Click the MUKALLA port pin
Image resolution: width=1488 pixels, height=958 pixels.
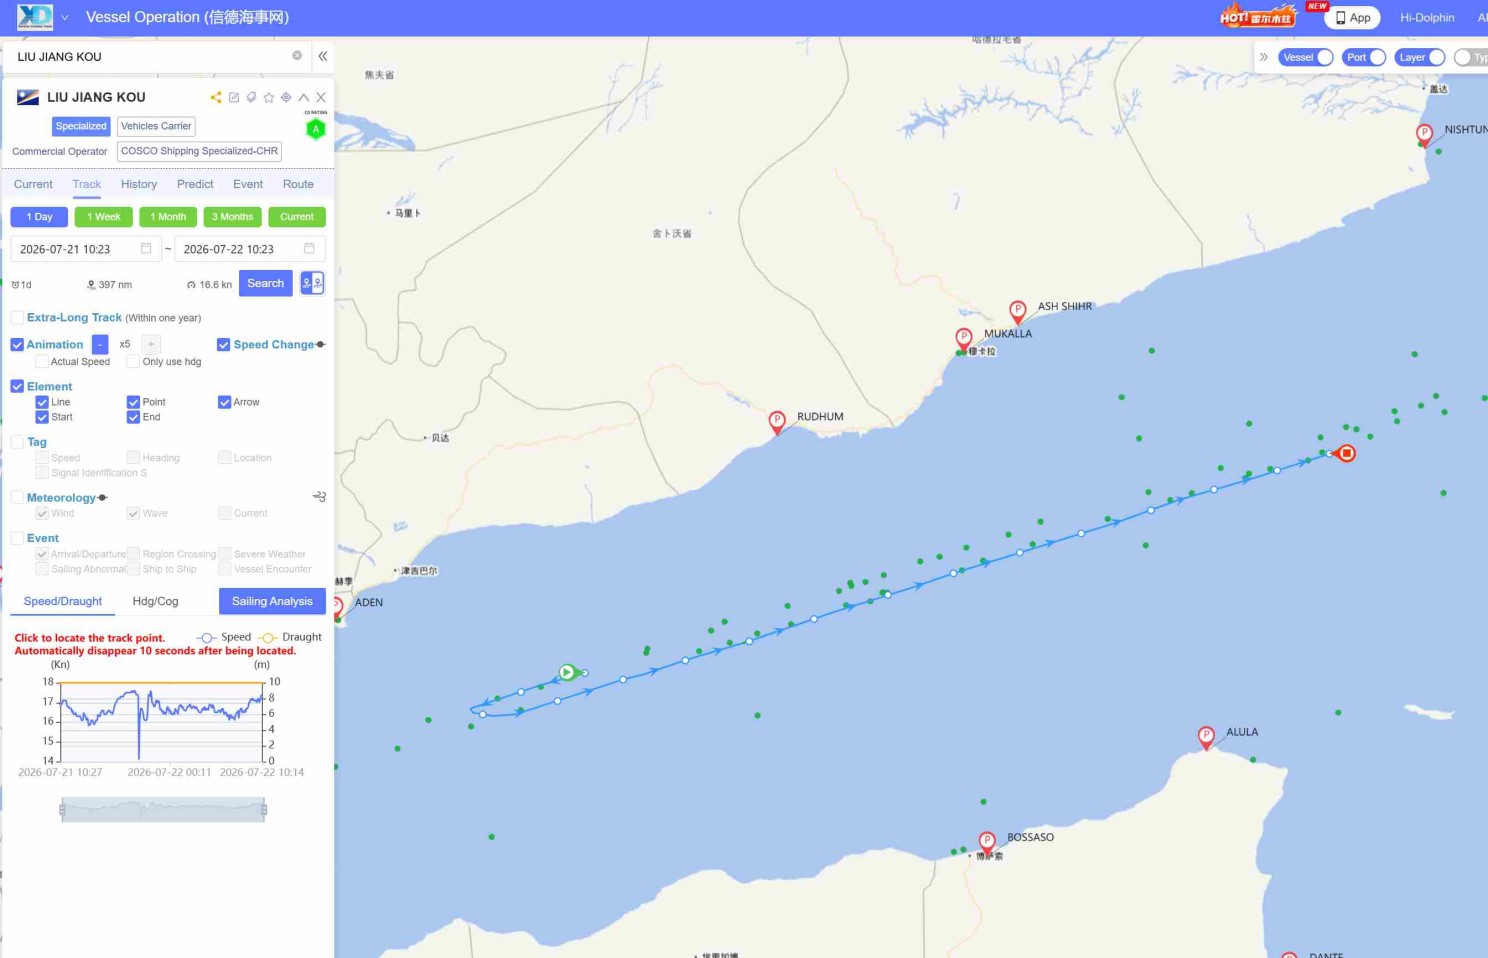964,338
